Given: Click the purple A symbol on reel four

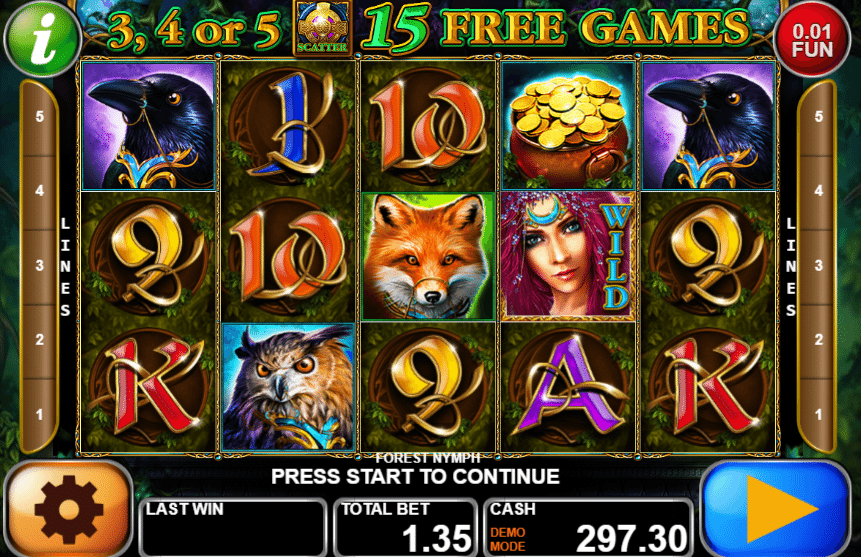Looking at the screenshot, I should point(568,387).
